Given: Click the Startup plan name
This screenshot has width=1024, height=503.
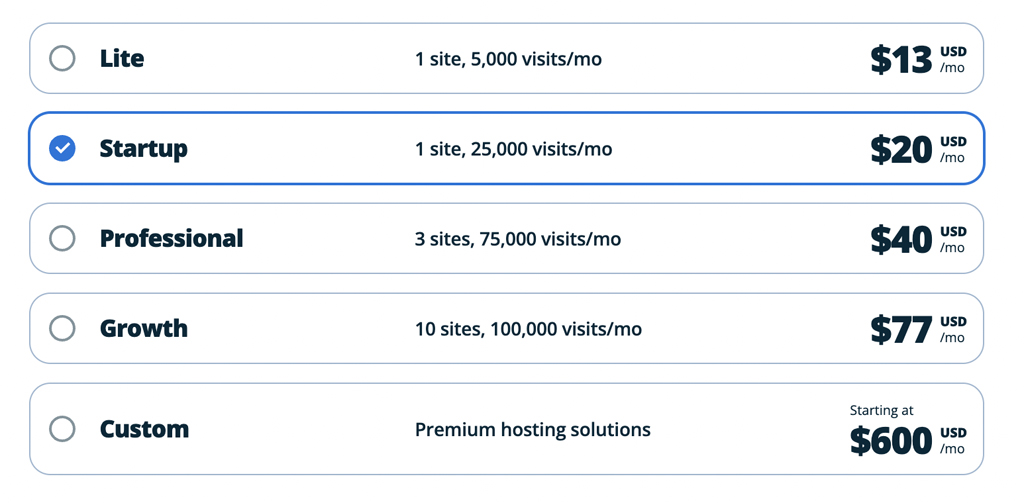Looking at the screenshot, I should tap(143, 149).
